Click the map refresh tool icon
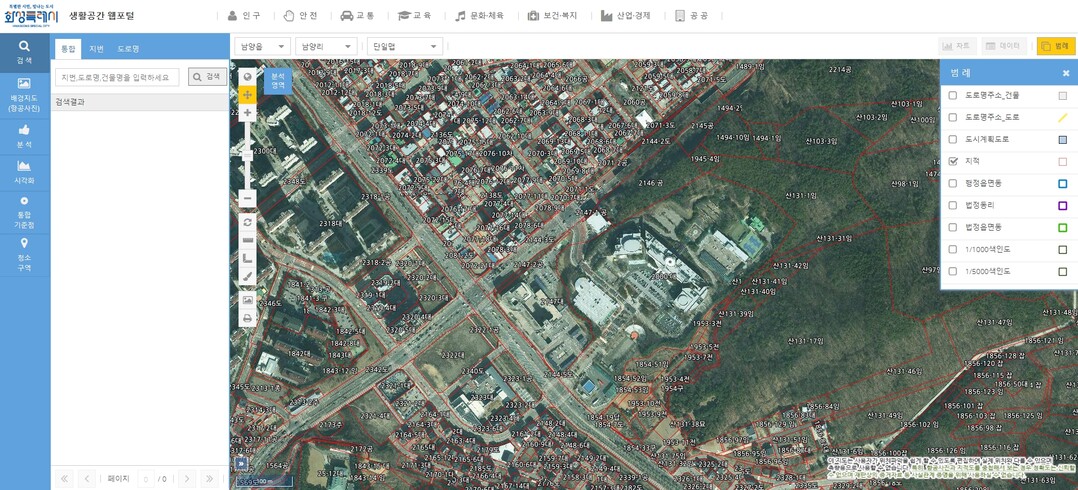 tap(247, 222)
